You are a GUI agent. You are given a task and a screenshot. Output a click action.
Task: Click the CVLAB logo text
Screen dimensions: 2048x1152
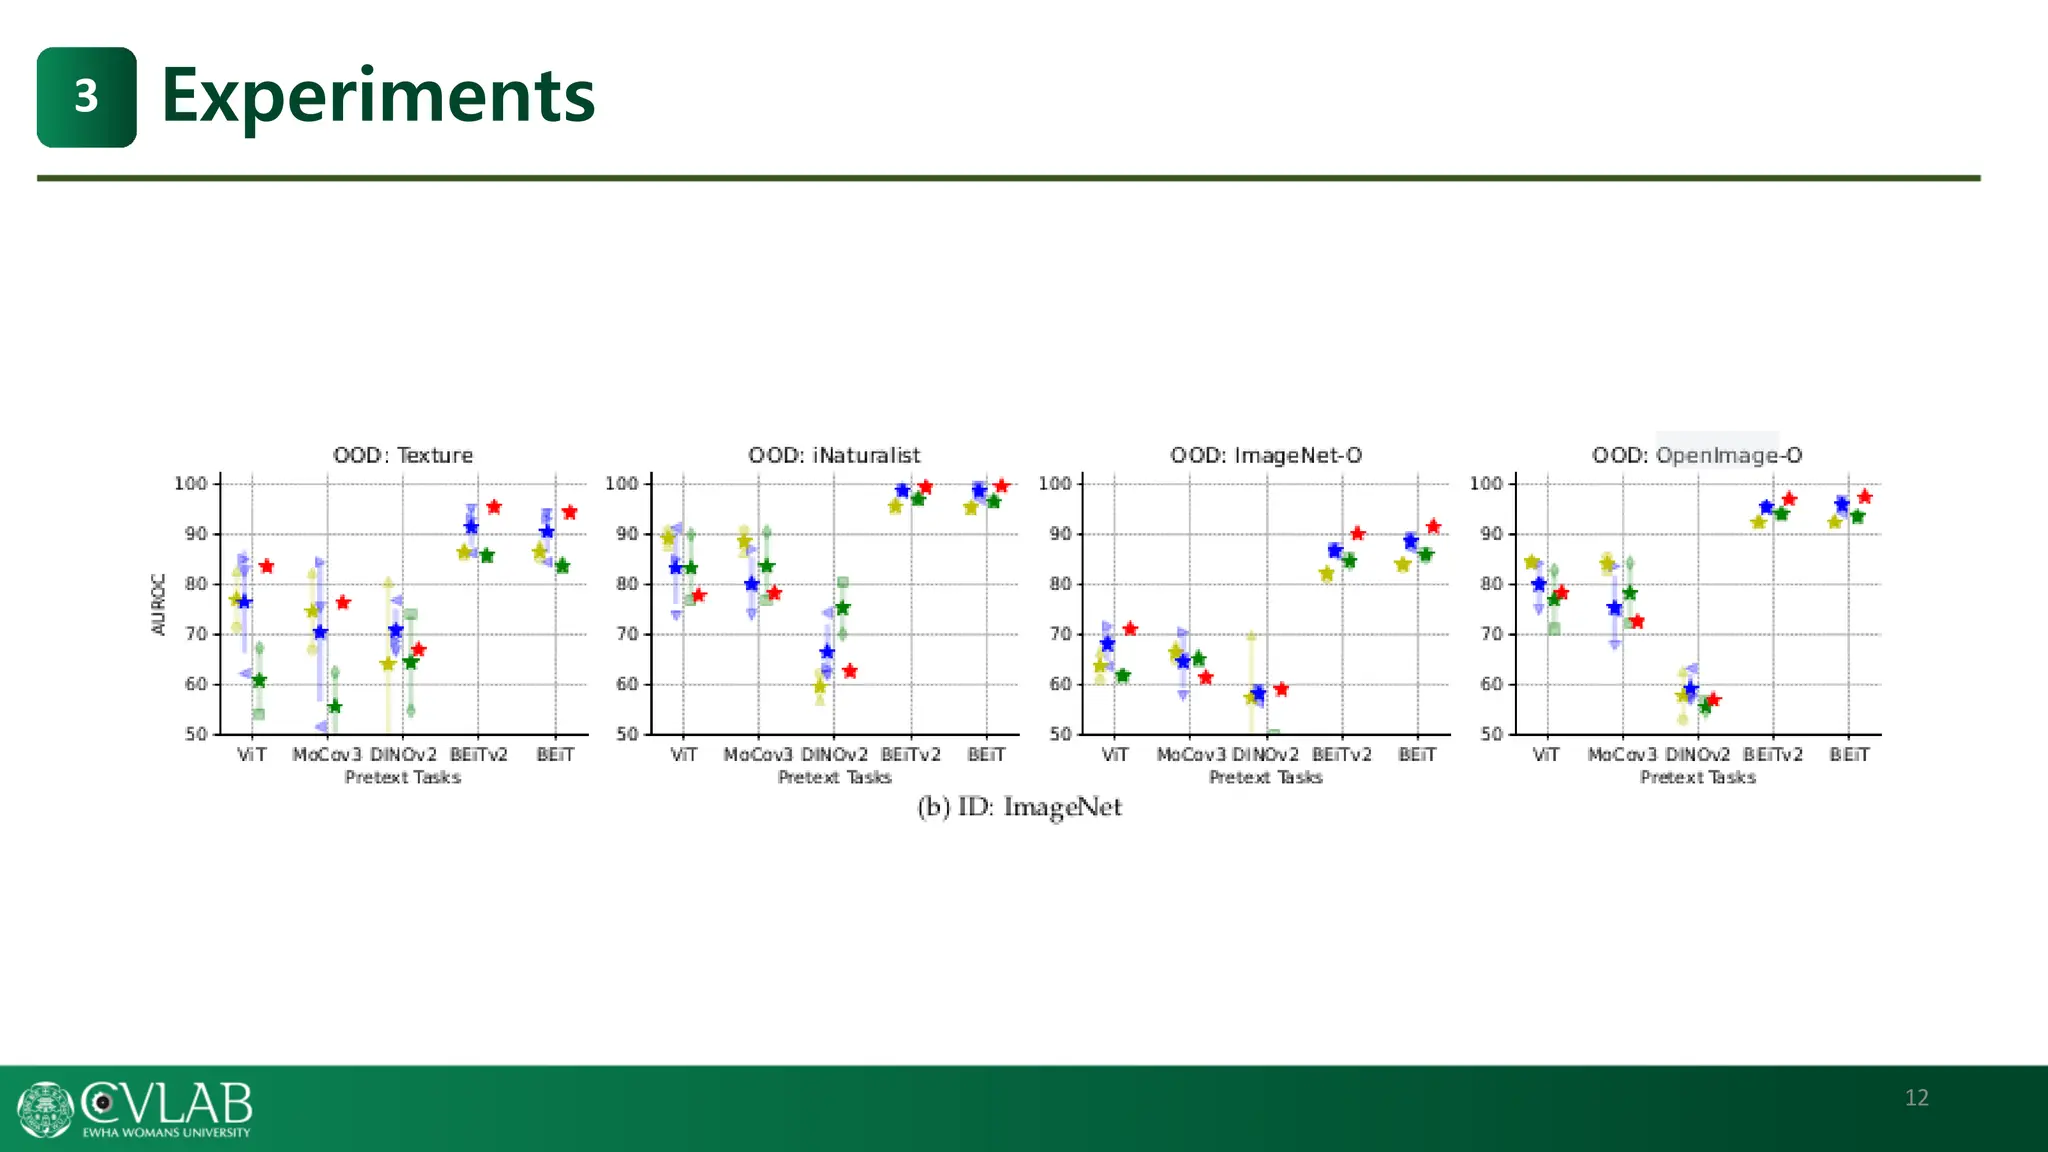coord(168,1103)
